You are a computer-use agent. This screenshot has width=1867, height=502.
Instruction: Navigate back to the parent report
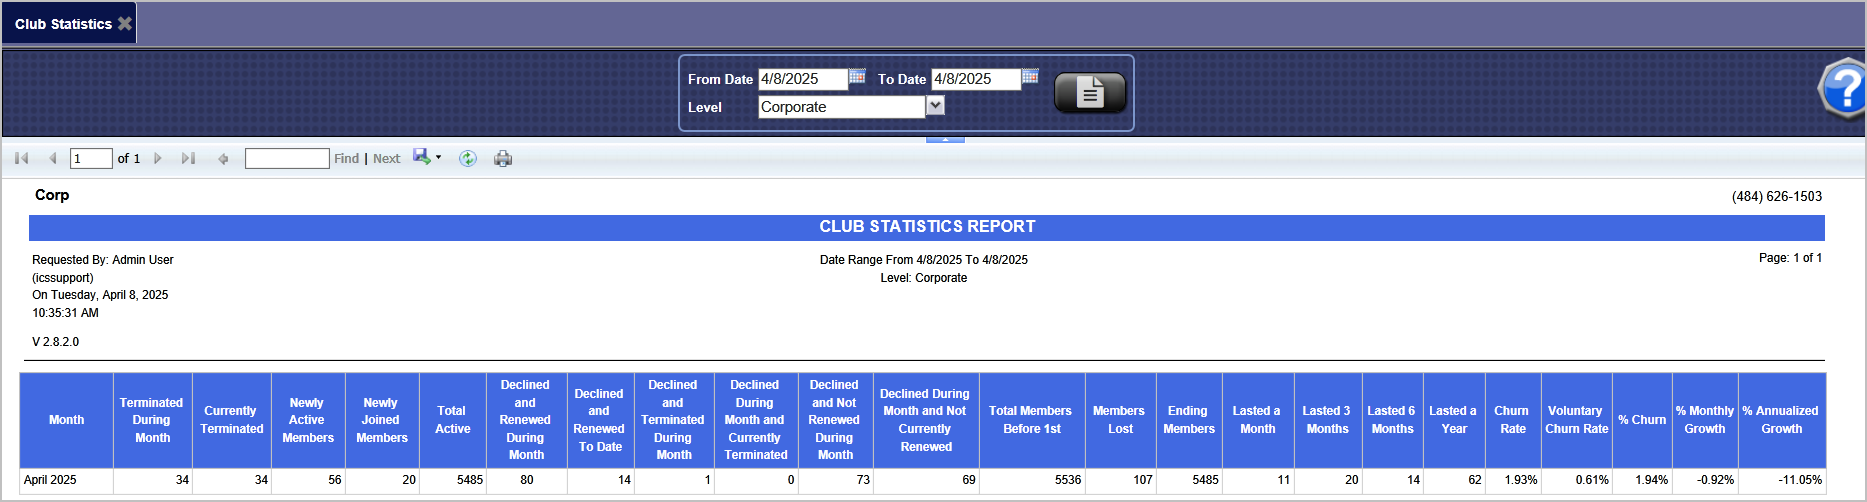(x=223, y=158)
